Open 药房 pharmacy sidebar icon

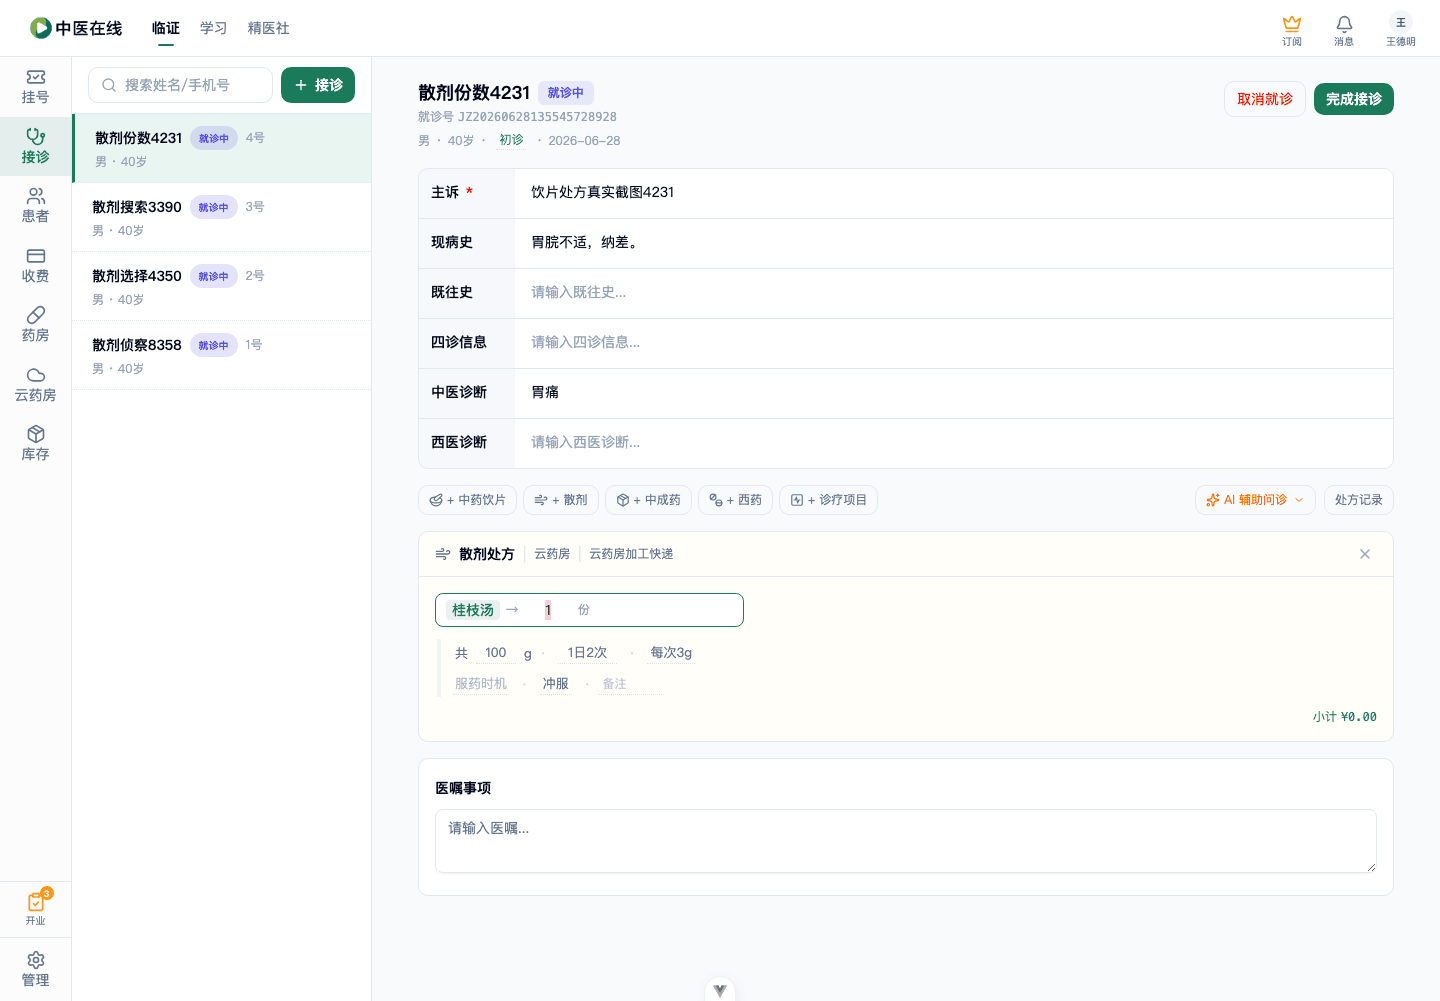(35, 325)
